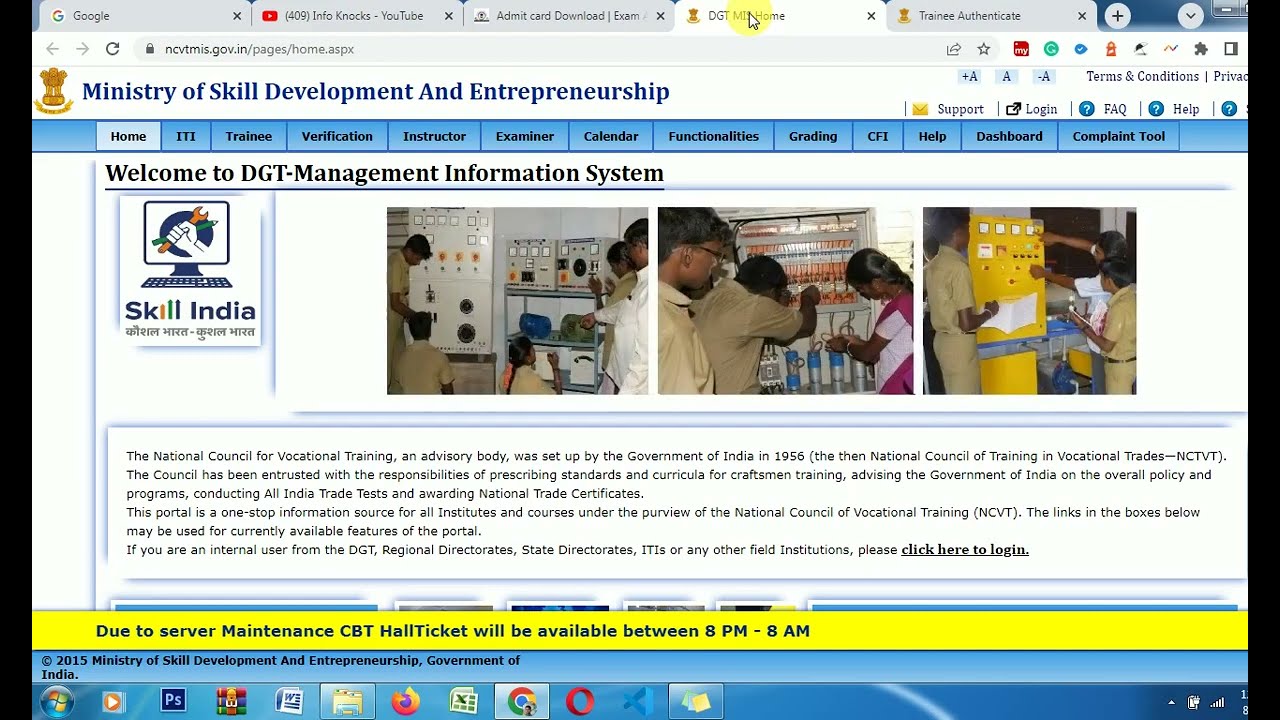The image size is (1280, 720).
Task: Click the Skill India logo image
Action: [190, 270]
